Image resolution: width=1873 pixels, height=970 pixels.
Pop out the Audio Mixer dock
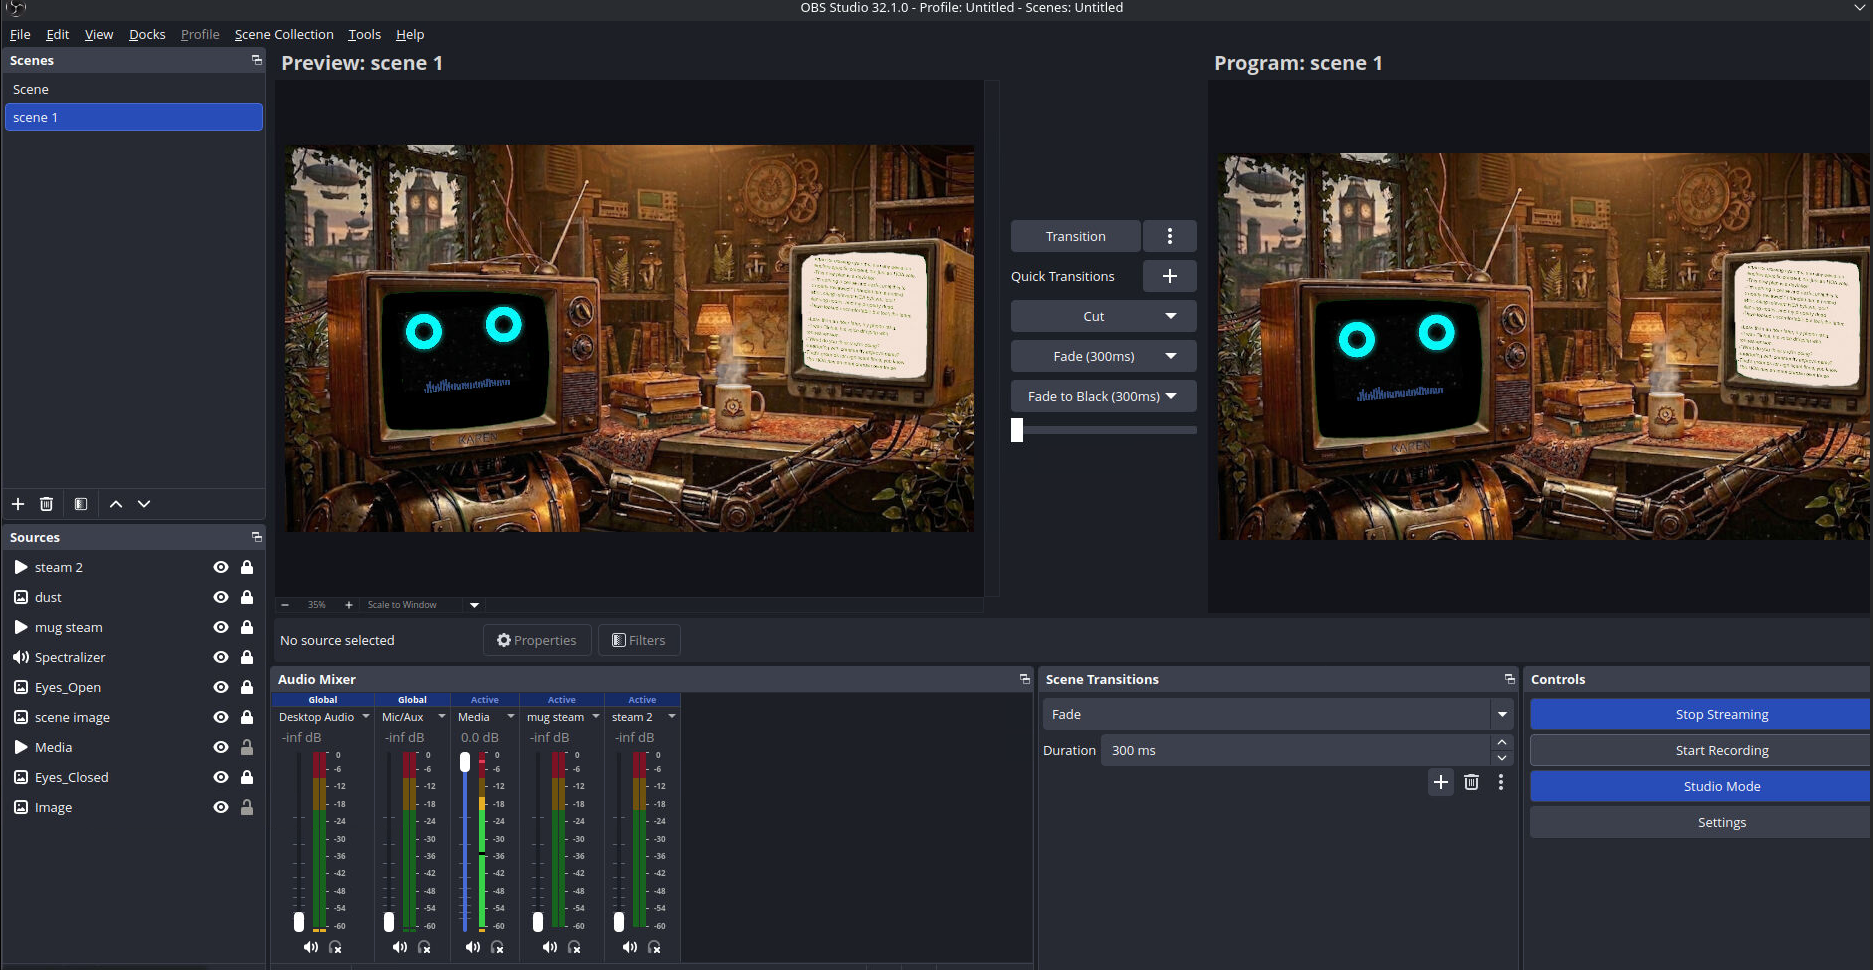1023,679
